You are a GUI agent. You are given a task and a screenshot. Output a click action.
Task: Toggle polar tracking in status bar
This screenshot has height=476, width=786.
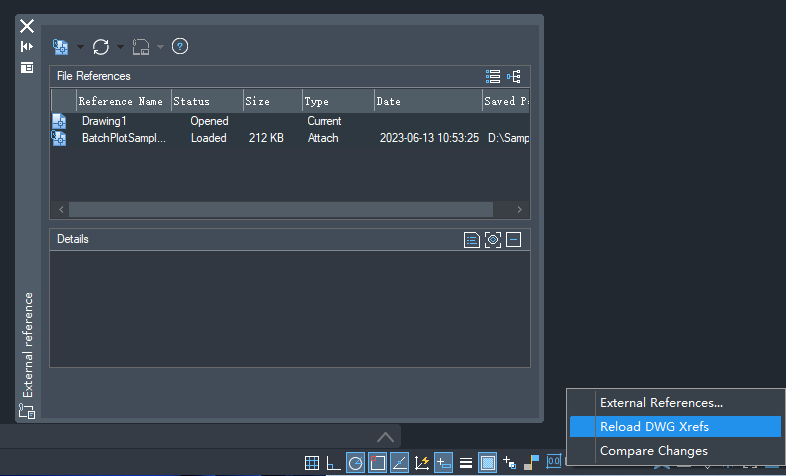point(355,462)
